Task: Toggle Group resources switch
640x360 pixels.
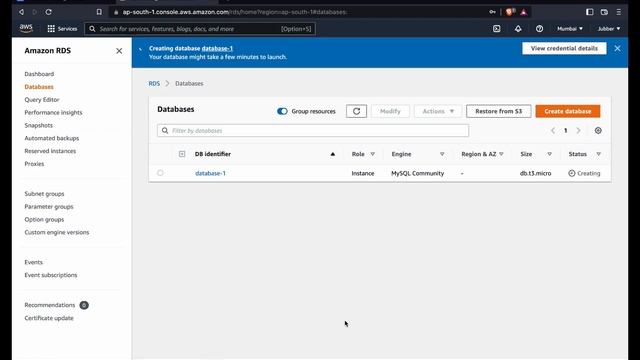Action: point(282,111)
